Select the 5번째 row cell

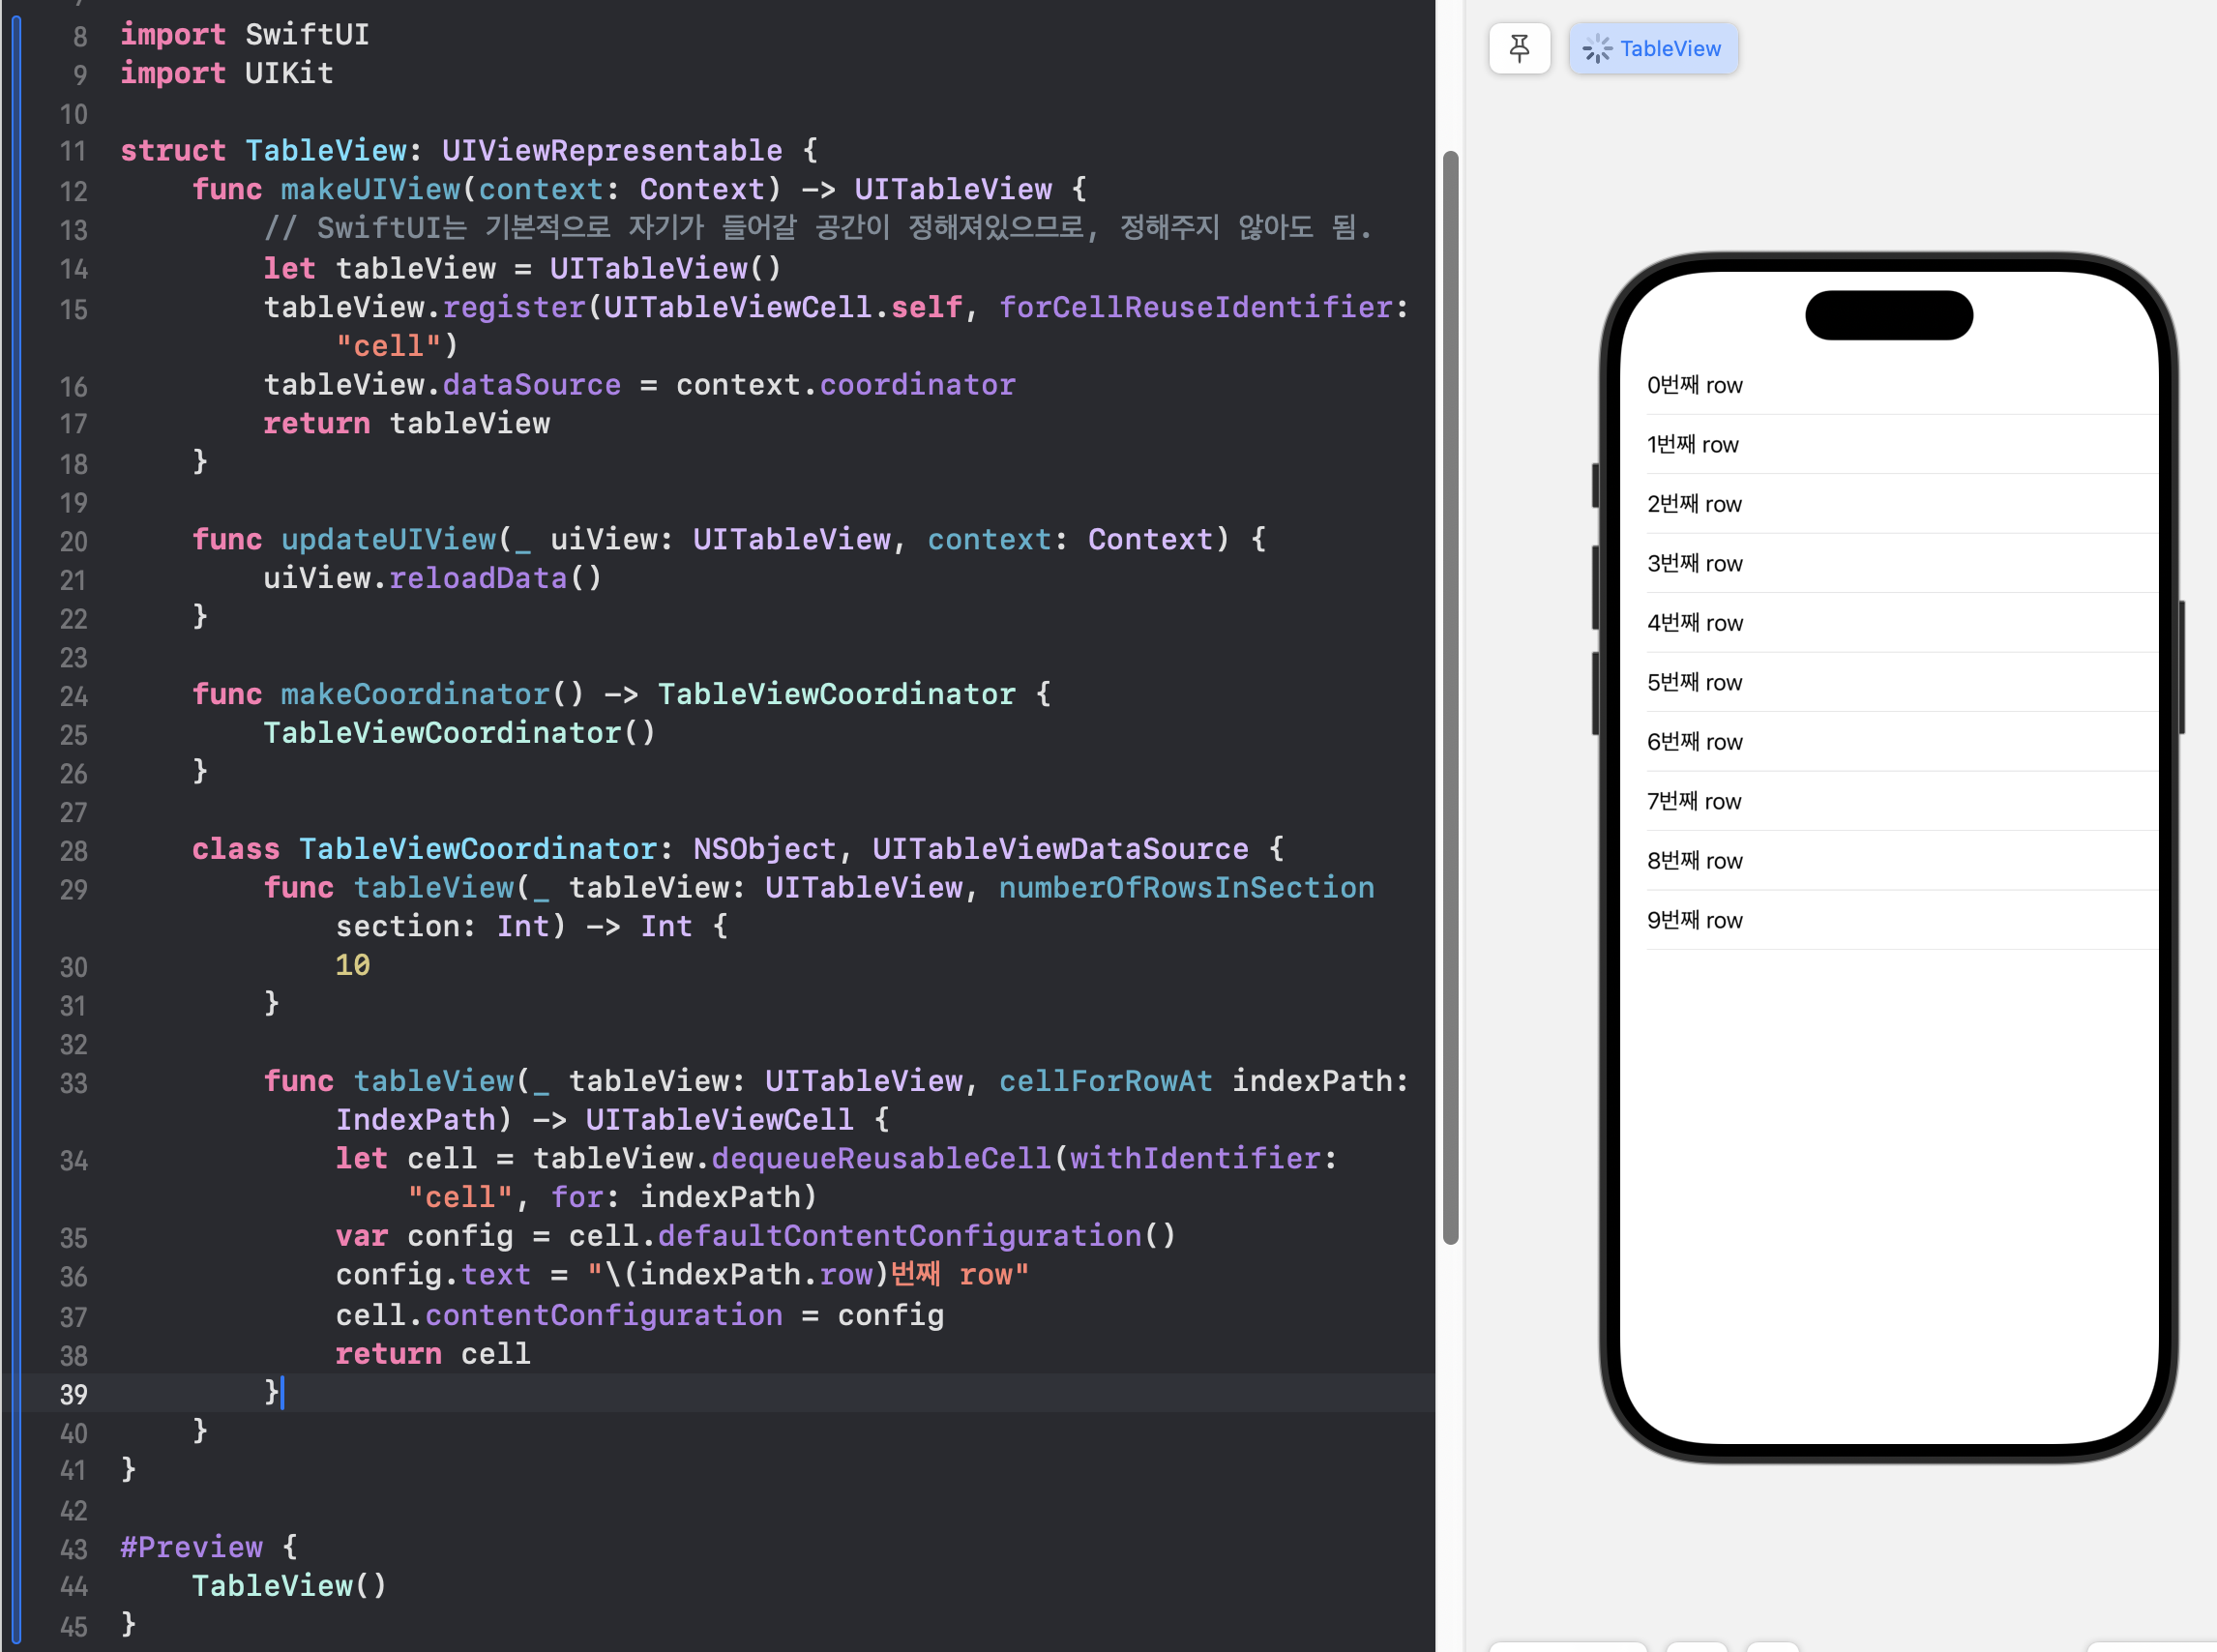(1693, 682)
